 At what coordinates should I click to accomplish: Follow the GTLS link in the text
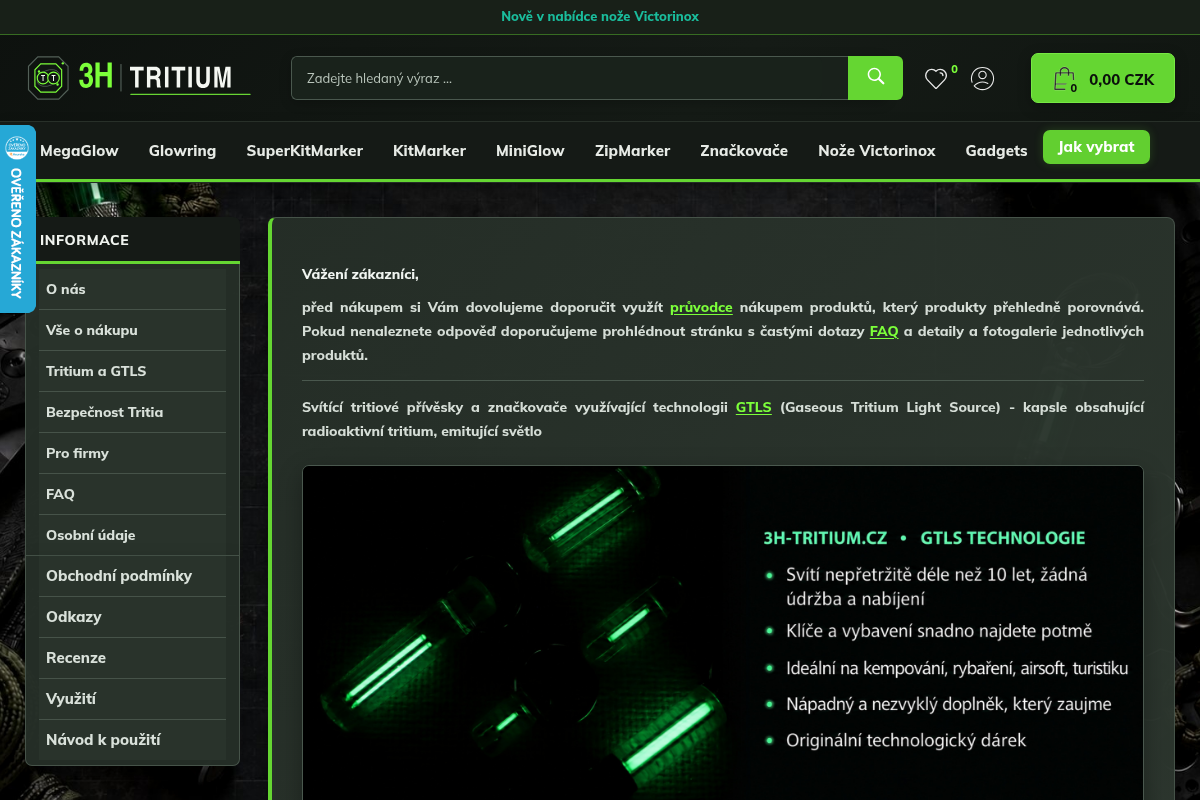coord(754,407)
